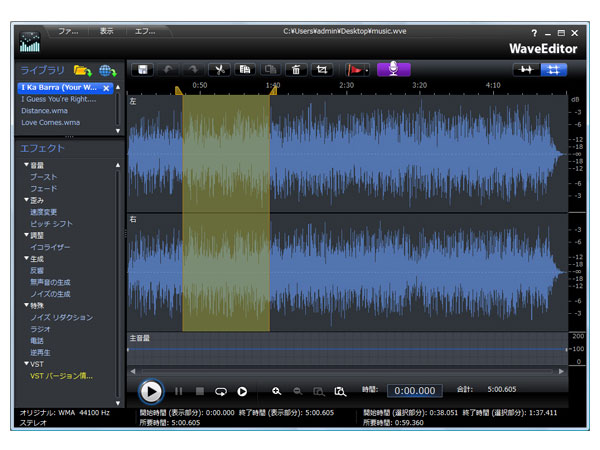Collapse the 音量 effects group
The image size is (600, 450).
click(28, 165)
